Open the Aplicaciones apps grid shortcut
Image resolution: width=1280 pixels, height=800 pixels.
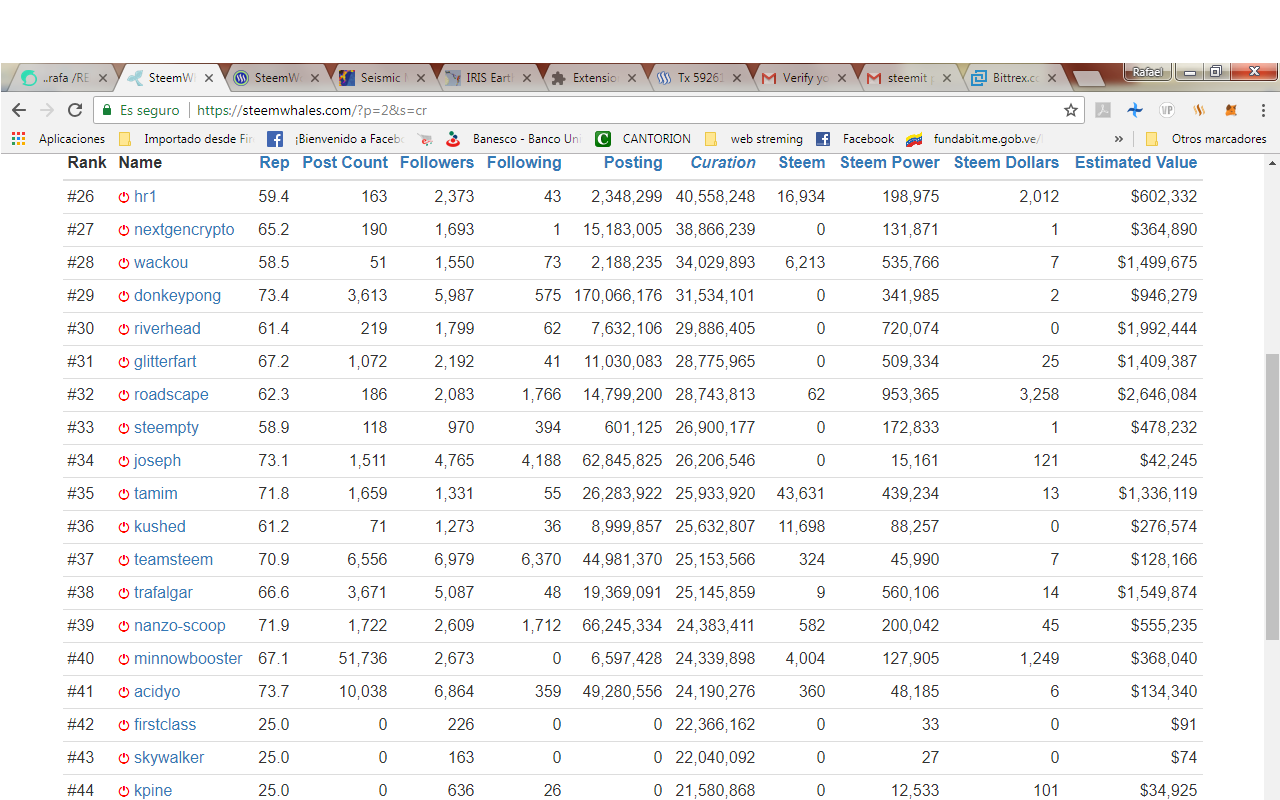point(58,139)
